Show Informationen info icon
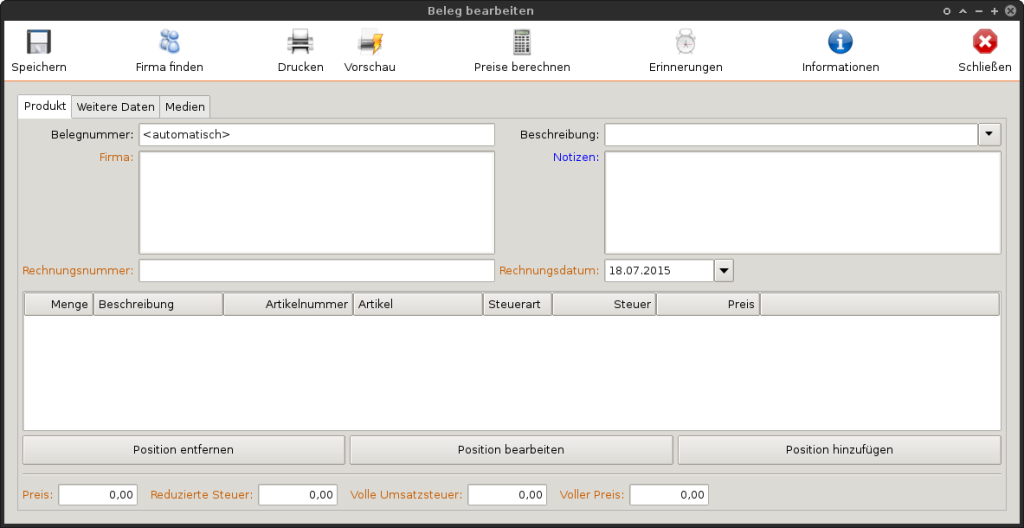The width and height of the screenshot is (1024, 528). [x=840, y=42]
